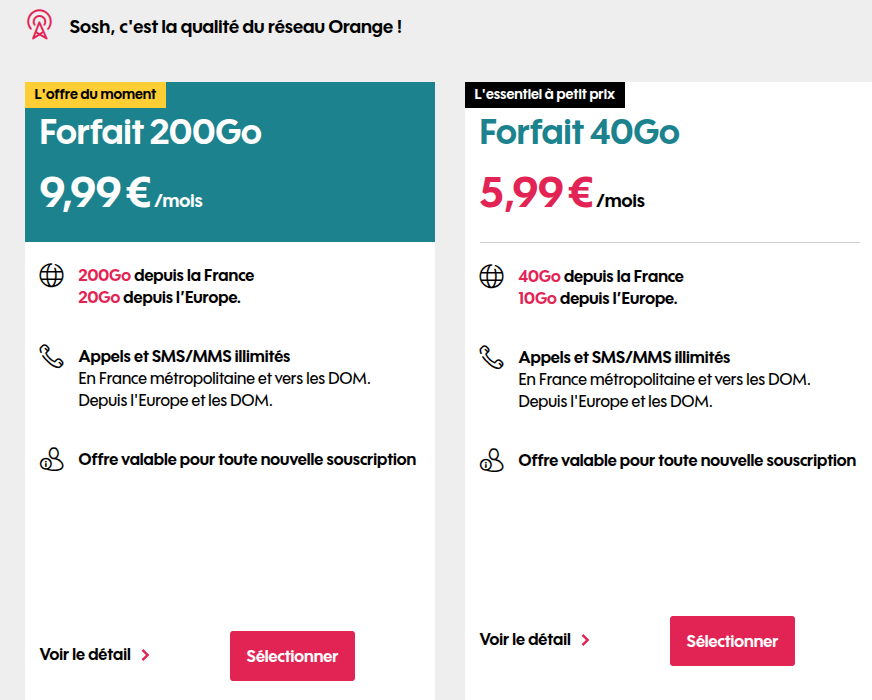Viewport: 872px width, 700px height.
Task: Click the subscription icon in Forfait 200Go
Action: [x=51, y=460]
